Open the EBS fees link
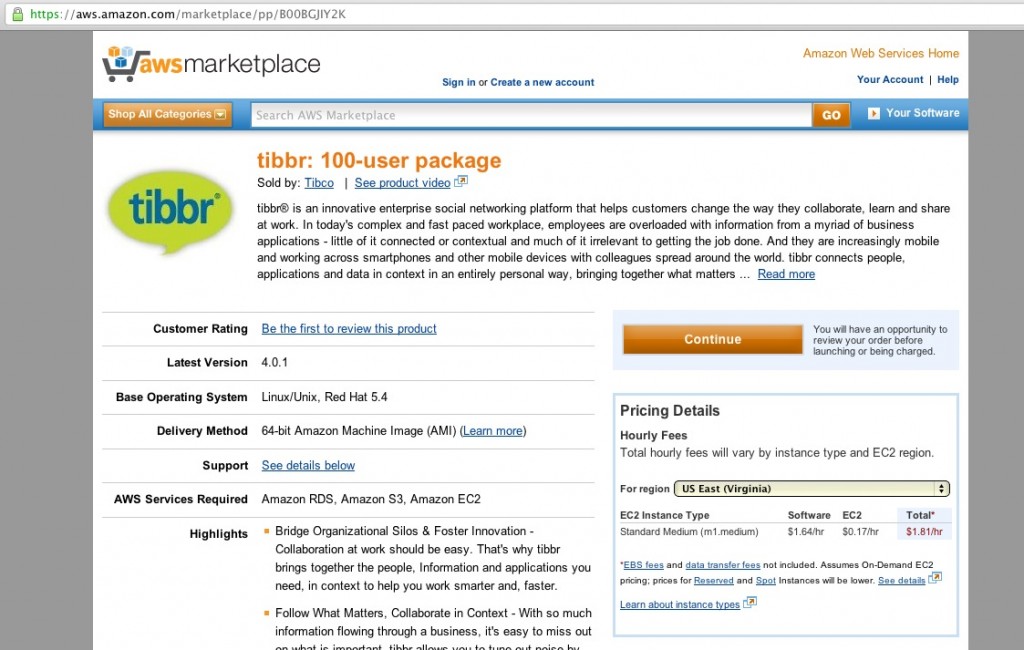1024x650 pixels. [x=643, y=565]
